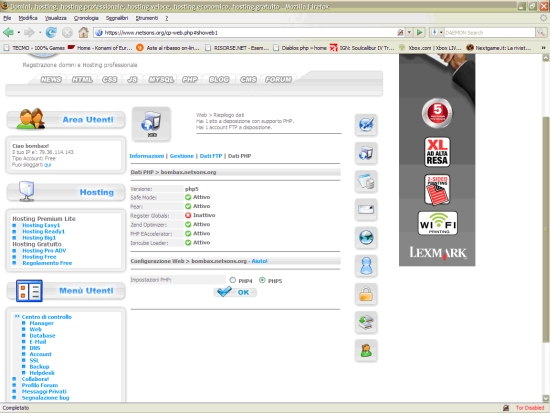Switch to the Dati FTP tab
The height and width of the screenshot is (413, 550).
(211, 156)
